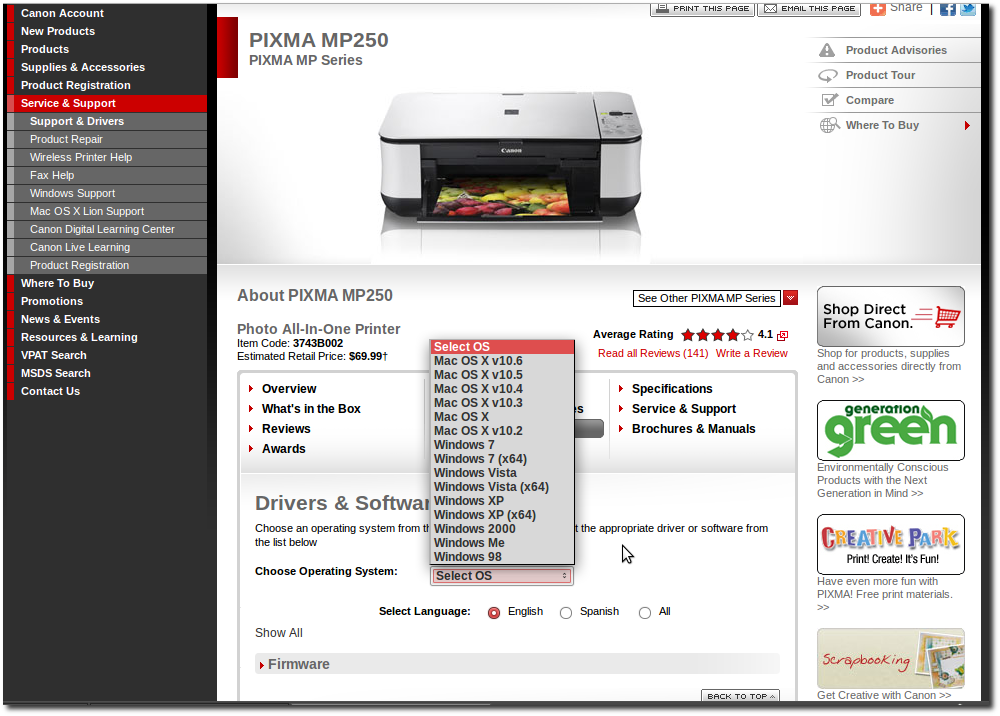Click the Shop Direct From Canon banner
The height and width of the screenshot is (716, 1000).
[890, 316]
